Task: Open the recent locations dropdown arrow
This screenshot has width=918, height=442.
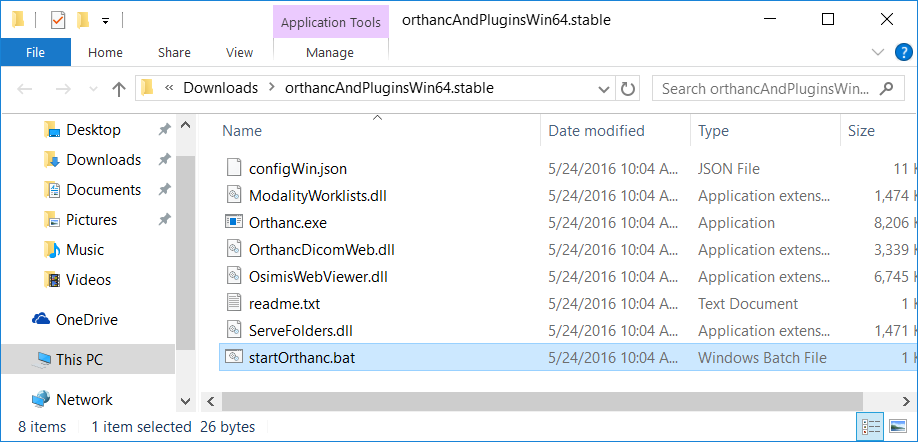Action: [x=93, y=90]
